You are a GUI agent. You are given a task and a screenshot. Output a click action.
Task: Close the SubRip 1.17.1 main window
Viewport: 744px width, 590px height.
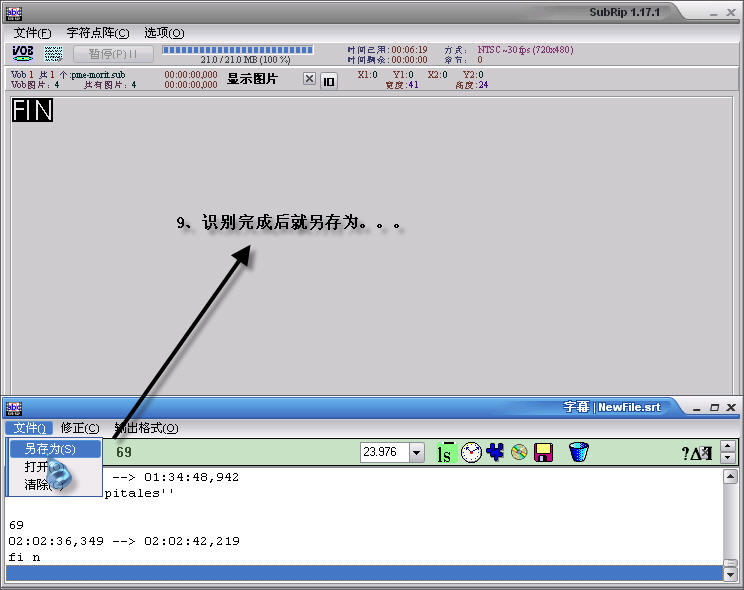[731, 13]
